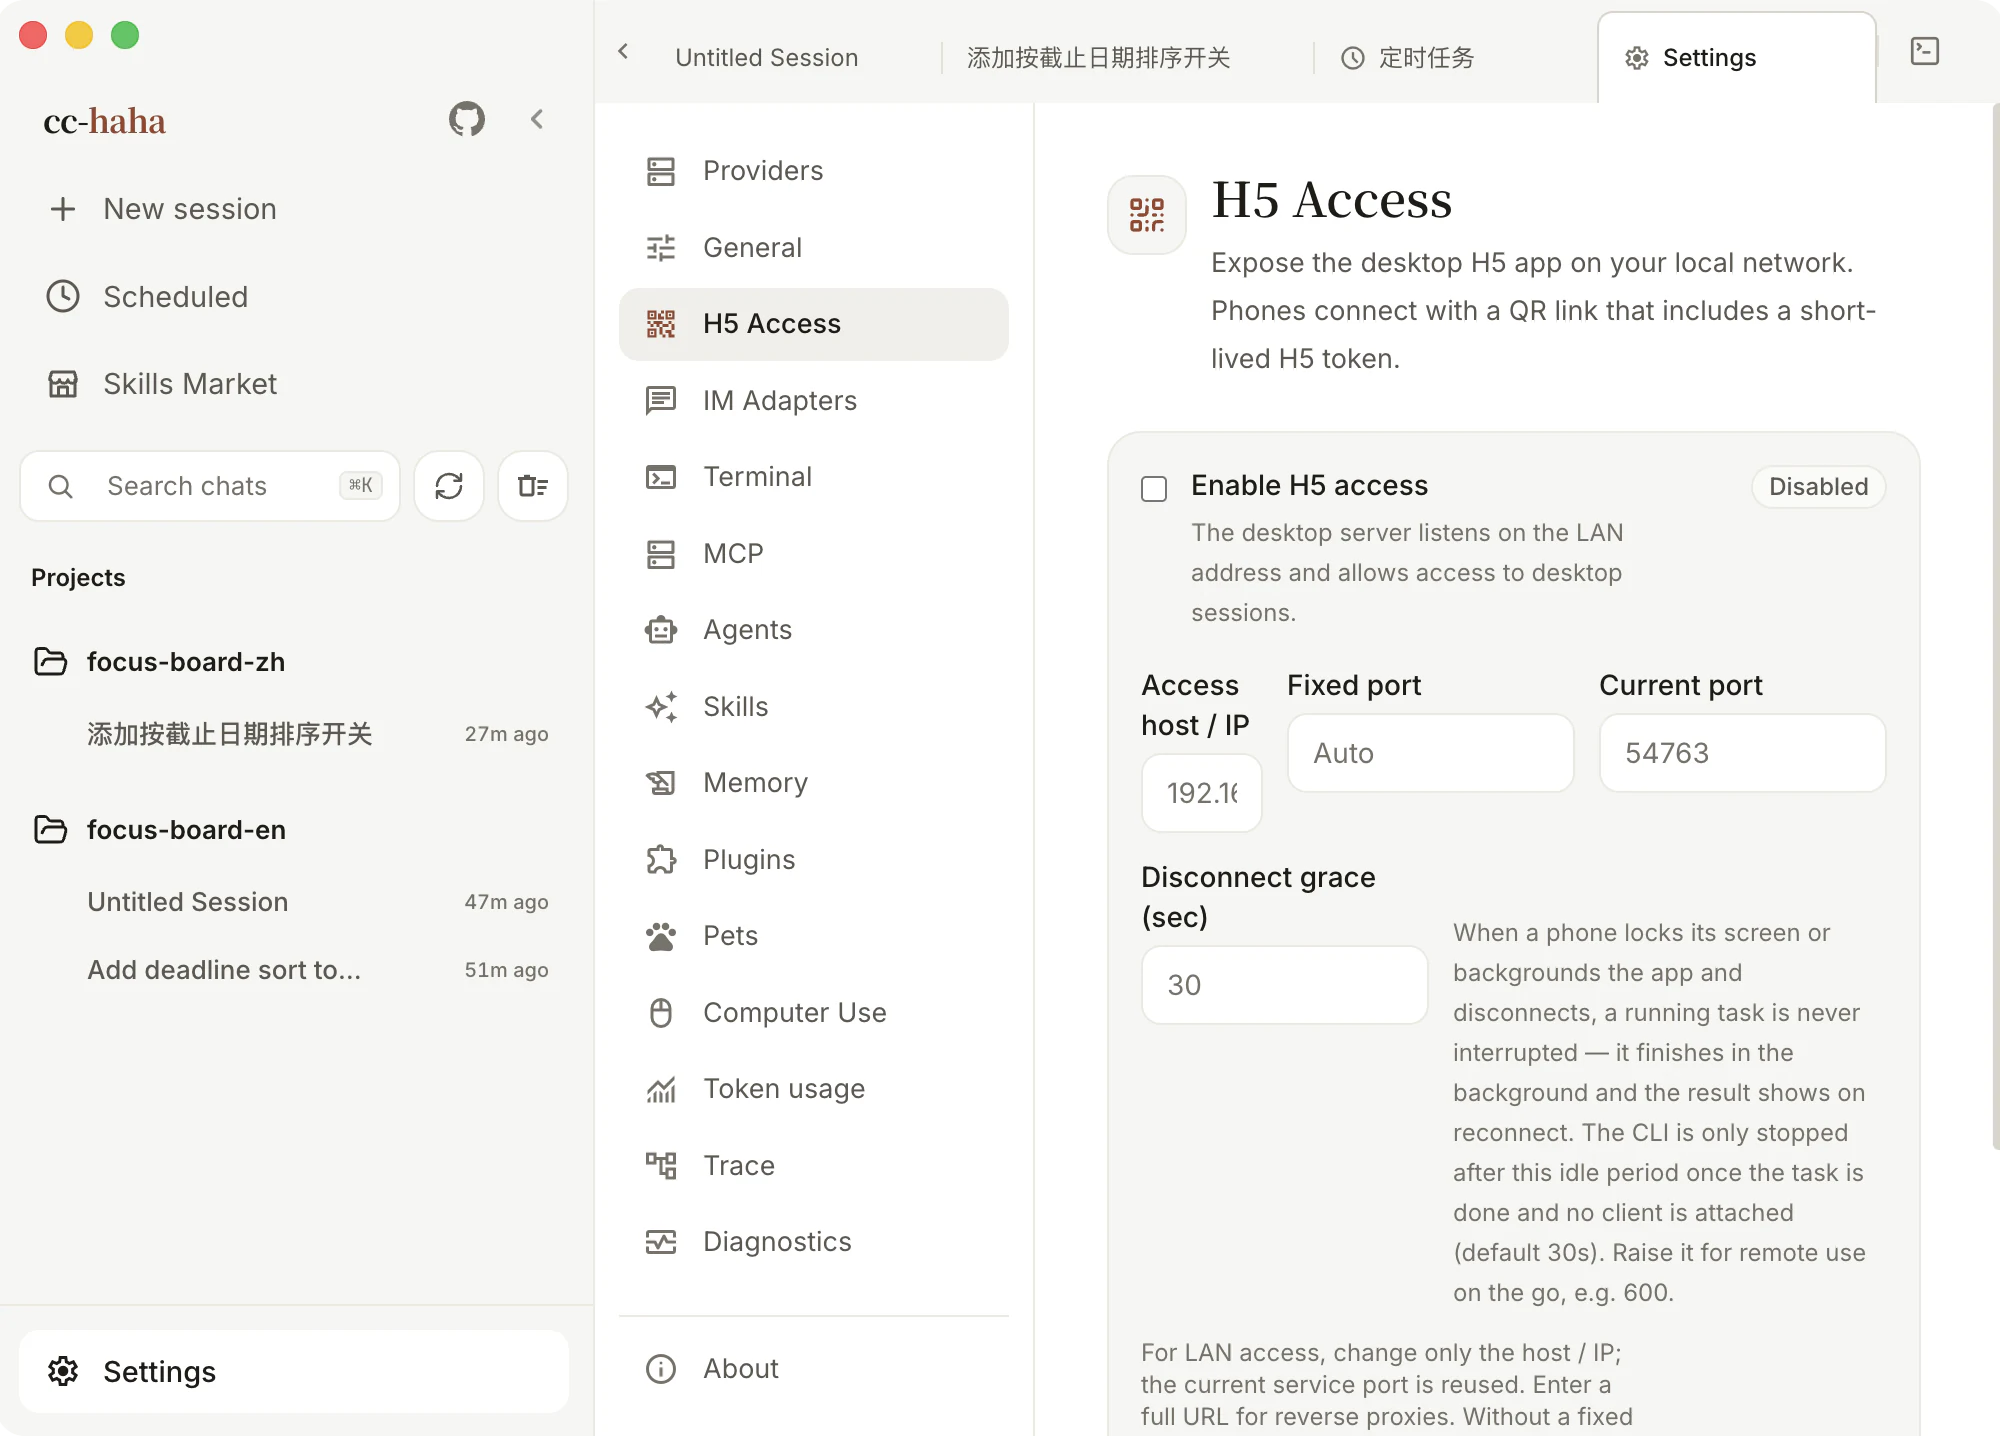Click the Projects heading in sidebar
The height and width of the screenshot is (1436, 2000).
[78, 578]
